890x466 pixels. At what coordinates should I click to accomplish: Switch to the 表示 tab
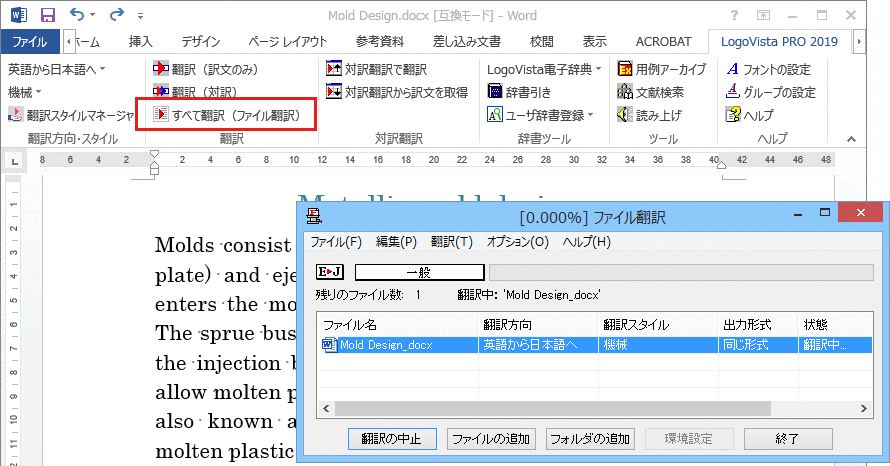(x=594, y=41)
